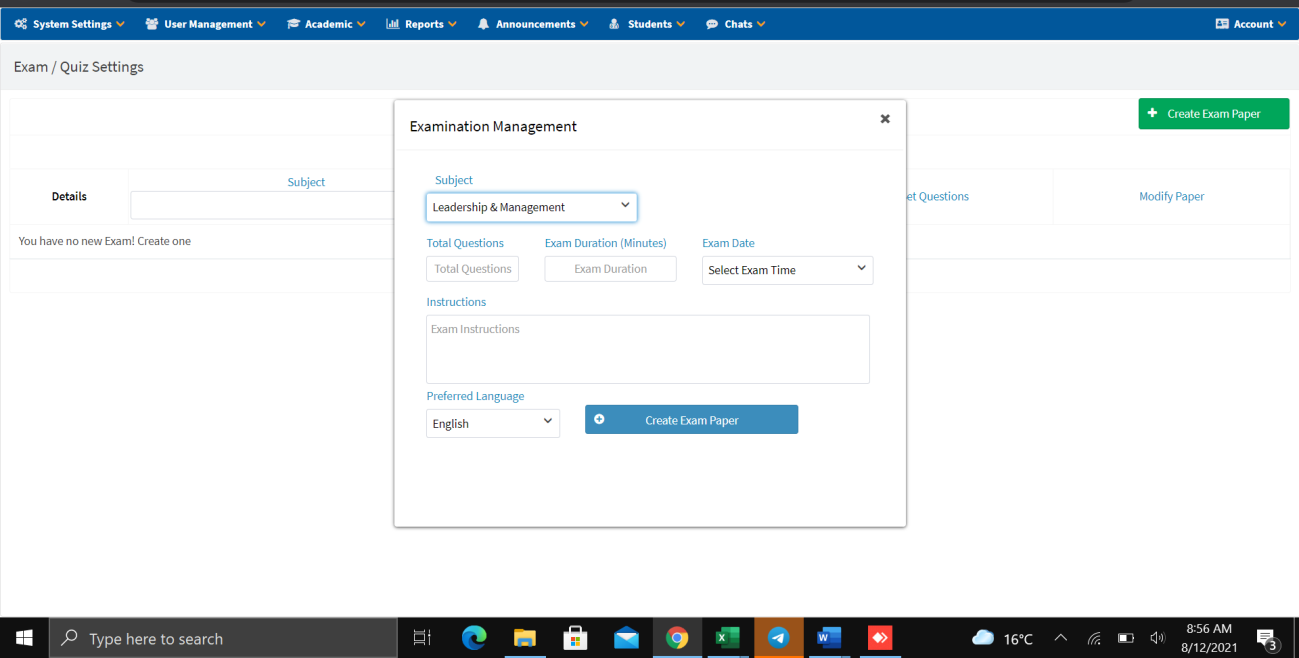
Task: Open the Account menu
Action: click(1250, 24)
